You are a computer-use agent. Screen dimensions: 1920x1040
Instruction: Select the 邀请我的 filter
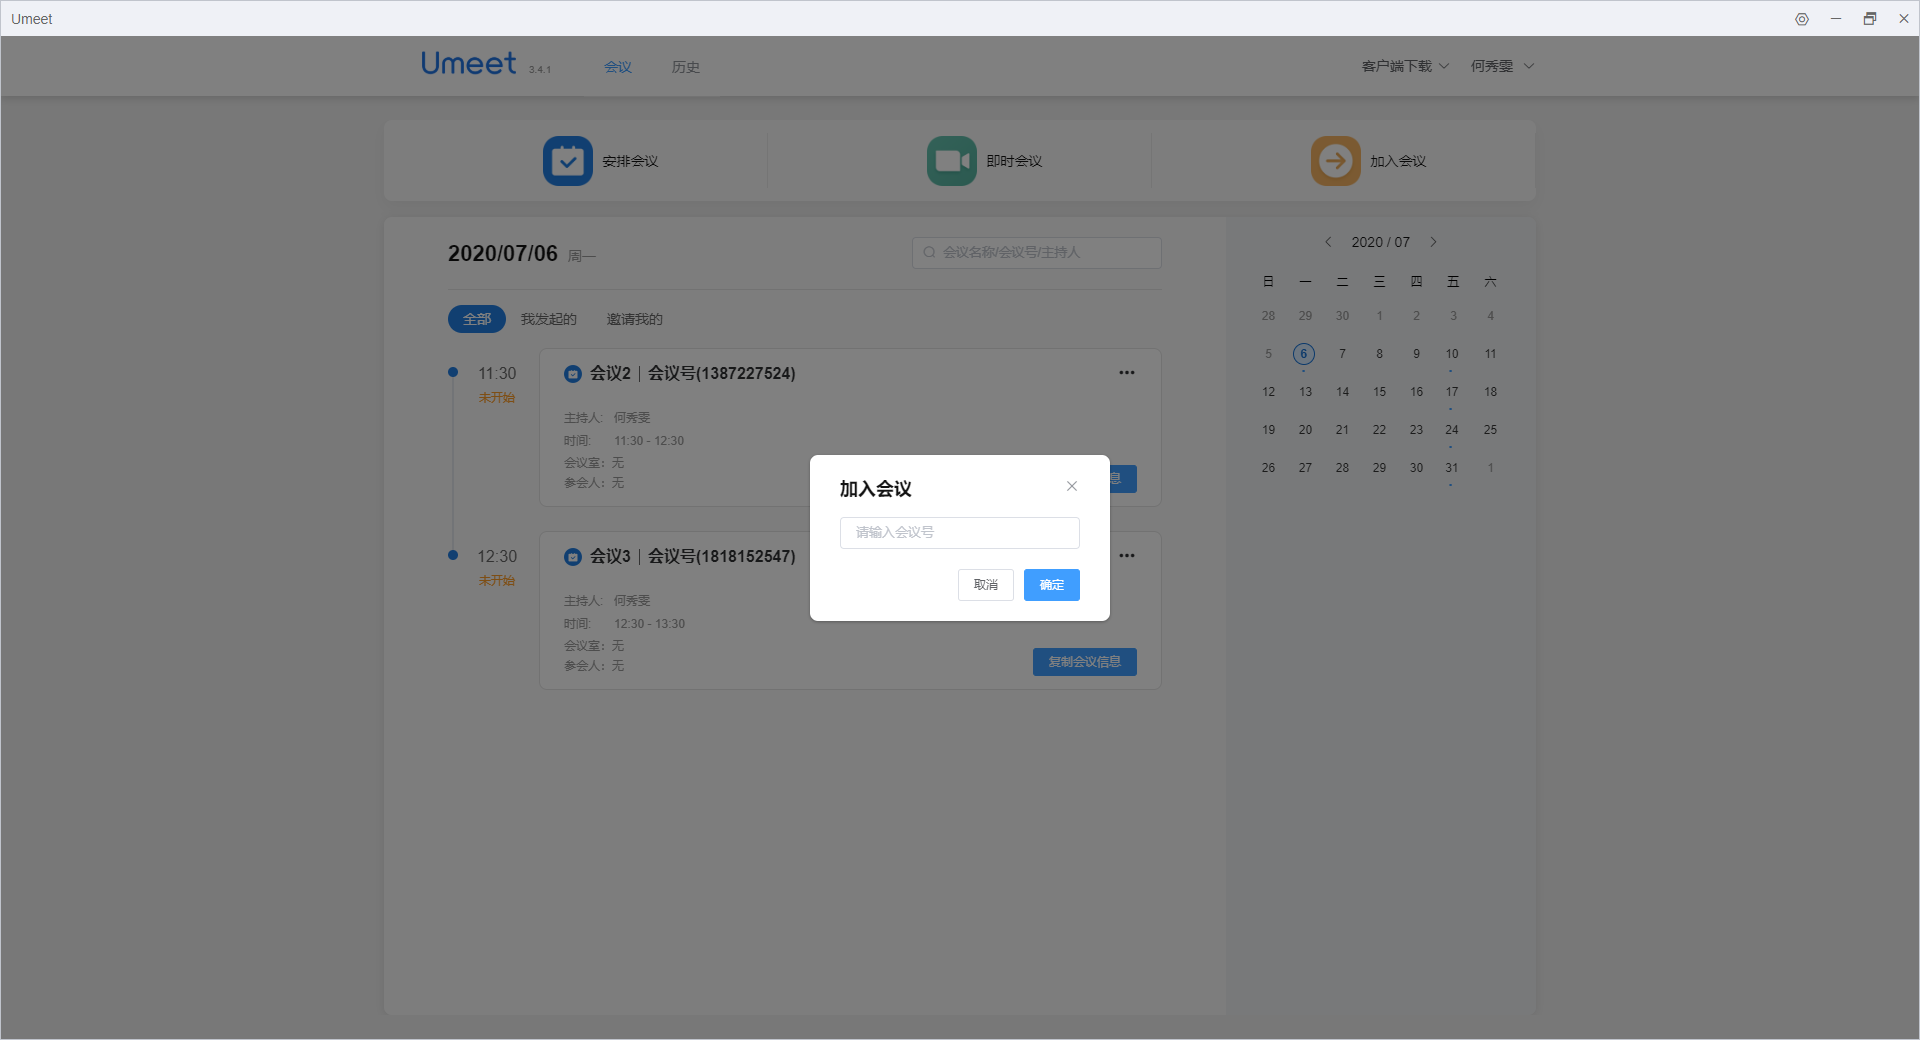click(634, 319)
